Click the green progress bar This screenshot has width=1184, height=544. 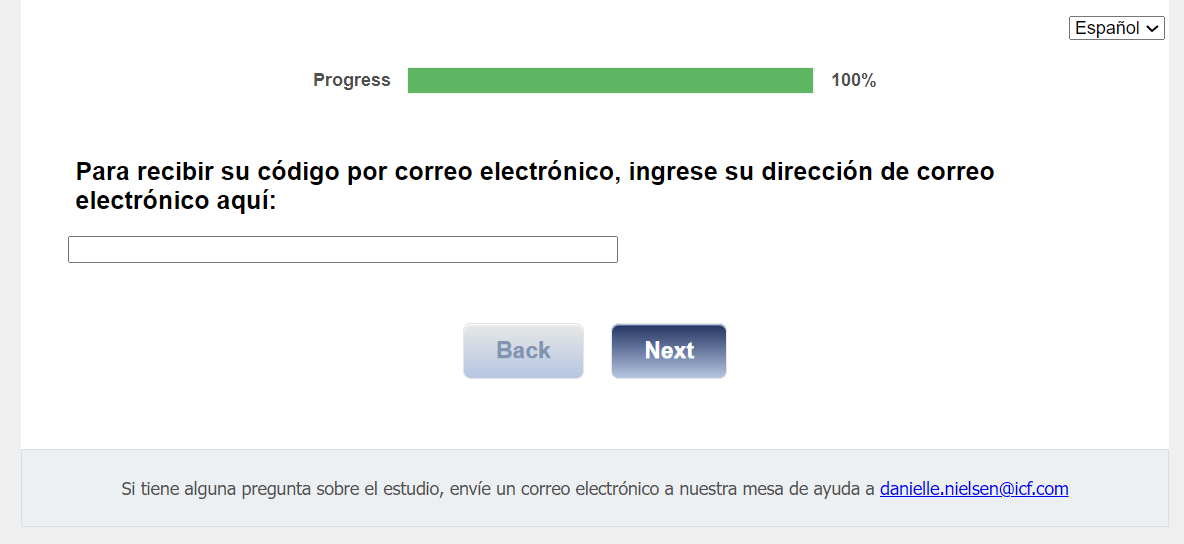[610, 81]
